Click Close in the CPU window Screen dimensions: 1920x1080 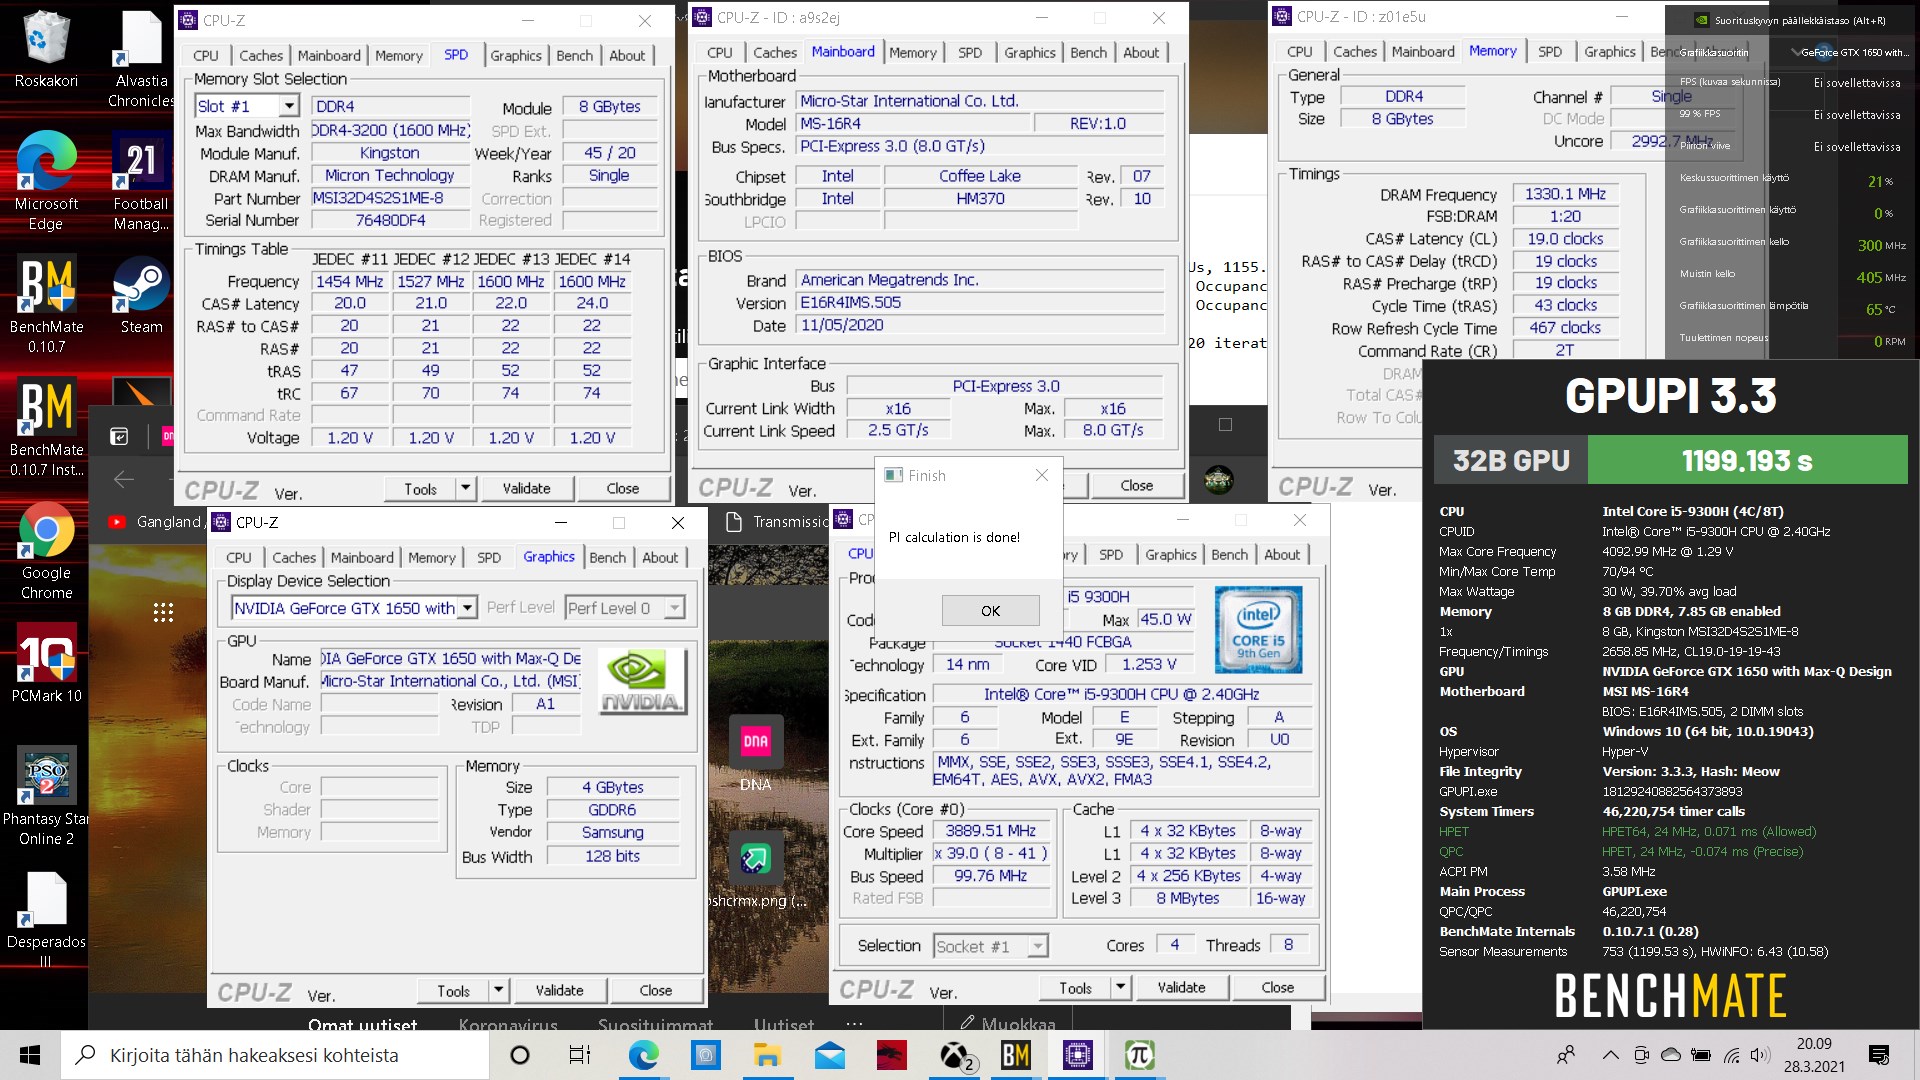[1277, 987]
